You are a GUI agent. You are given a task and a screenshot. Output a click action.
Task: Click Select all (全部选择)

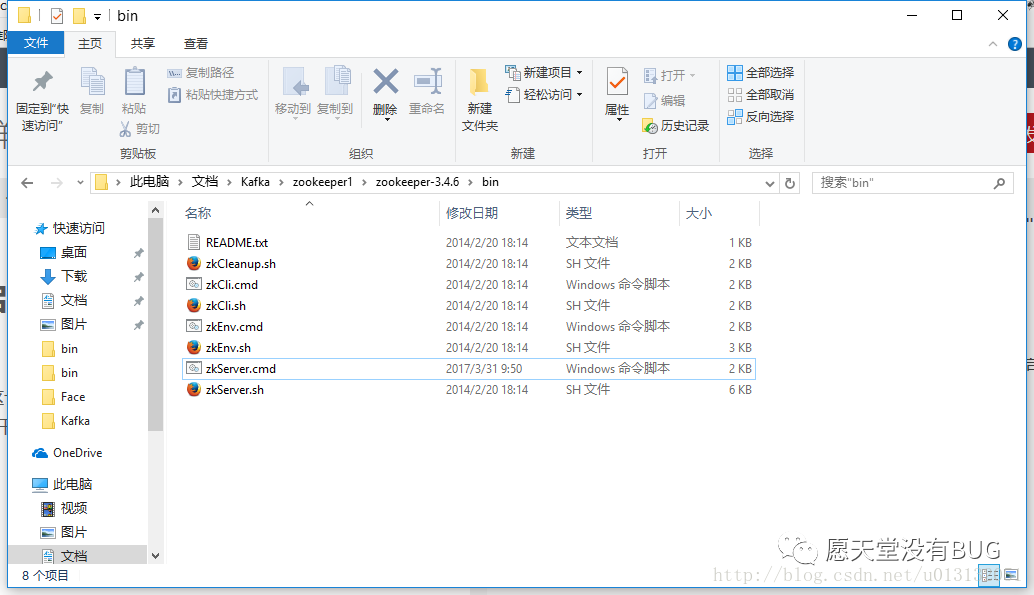(x=761, y=73)
